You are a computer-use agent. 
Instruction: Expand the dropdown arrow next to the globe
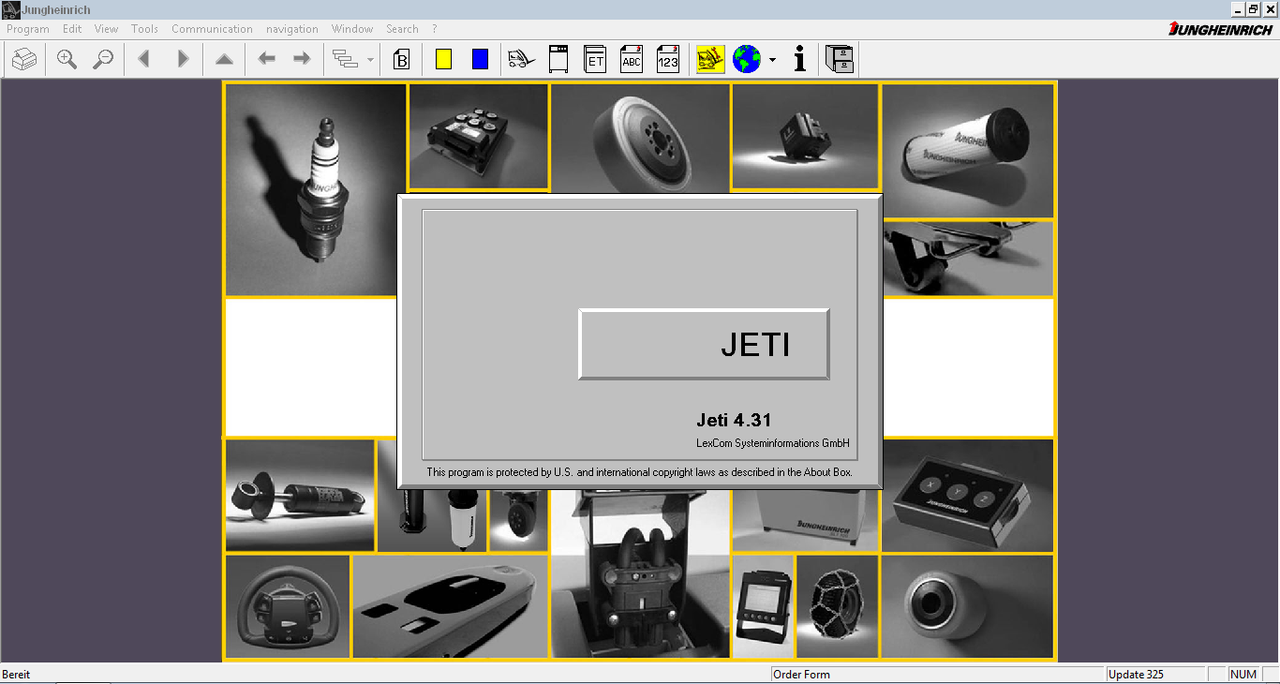pyautogui.click(x=772, y=60)
